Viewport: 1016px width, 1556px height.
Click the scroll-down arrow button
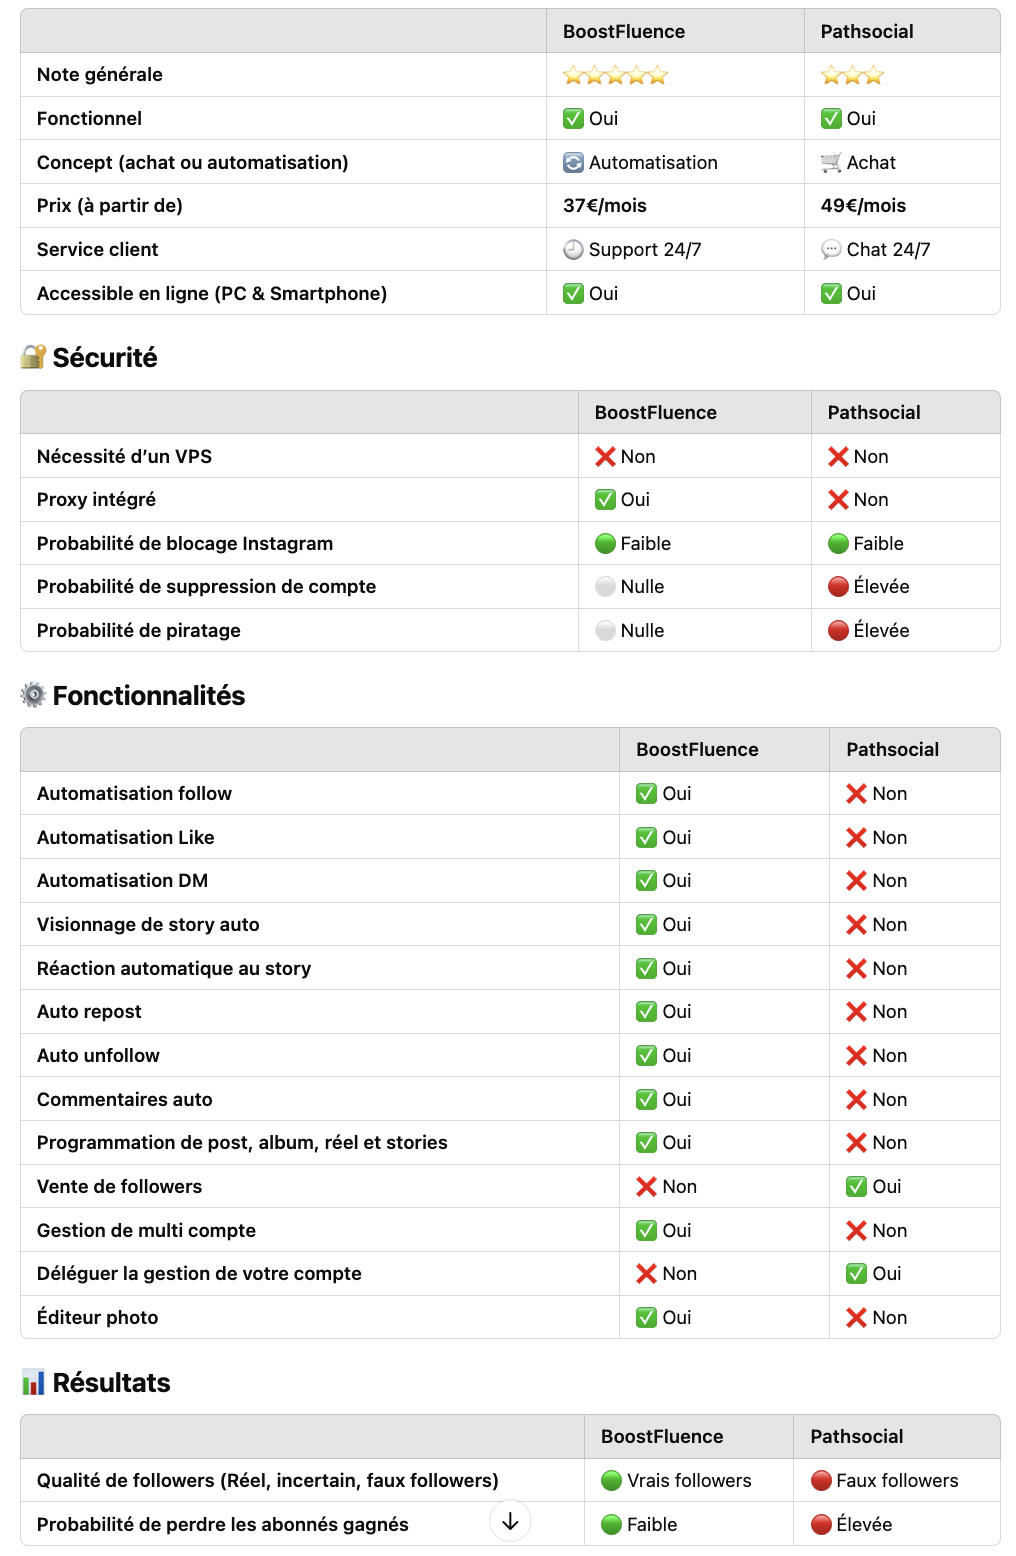(510, 1521)
